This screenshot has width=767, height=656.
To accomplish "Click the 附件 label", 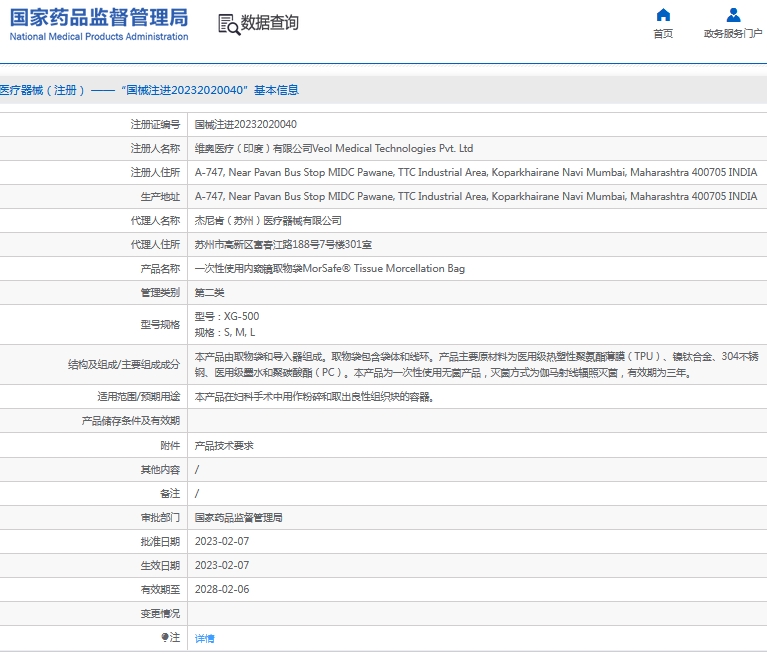I will (x=170, y=446).
